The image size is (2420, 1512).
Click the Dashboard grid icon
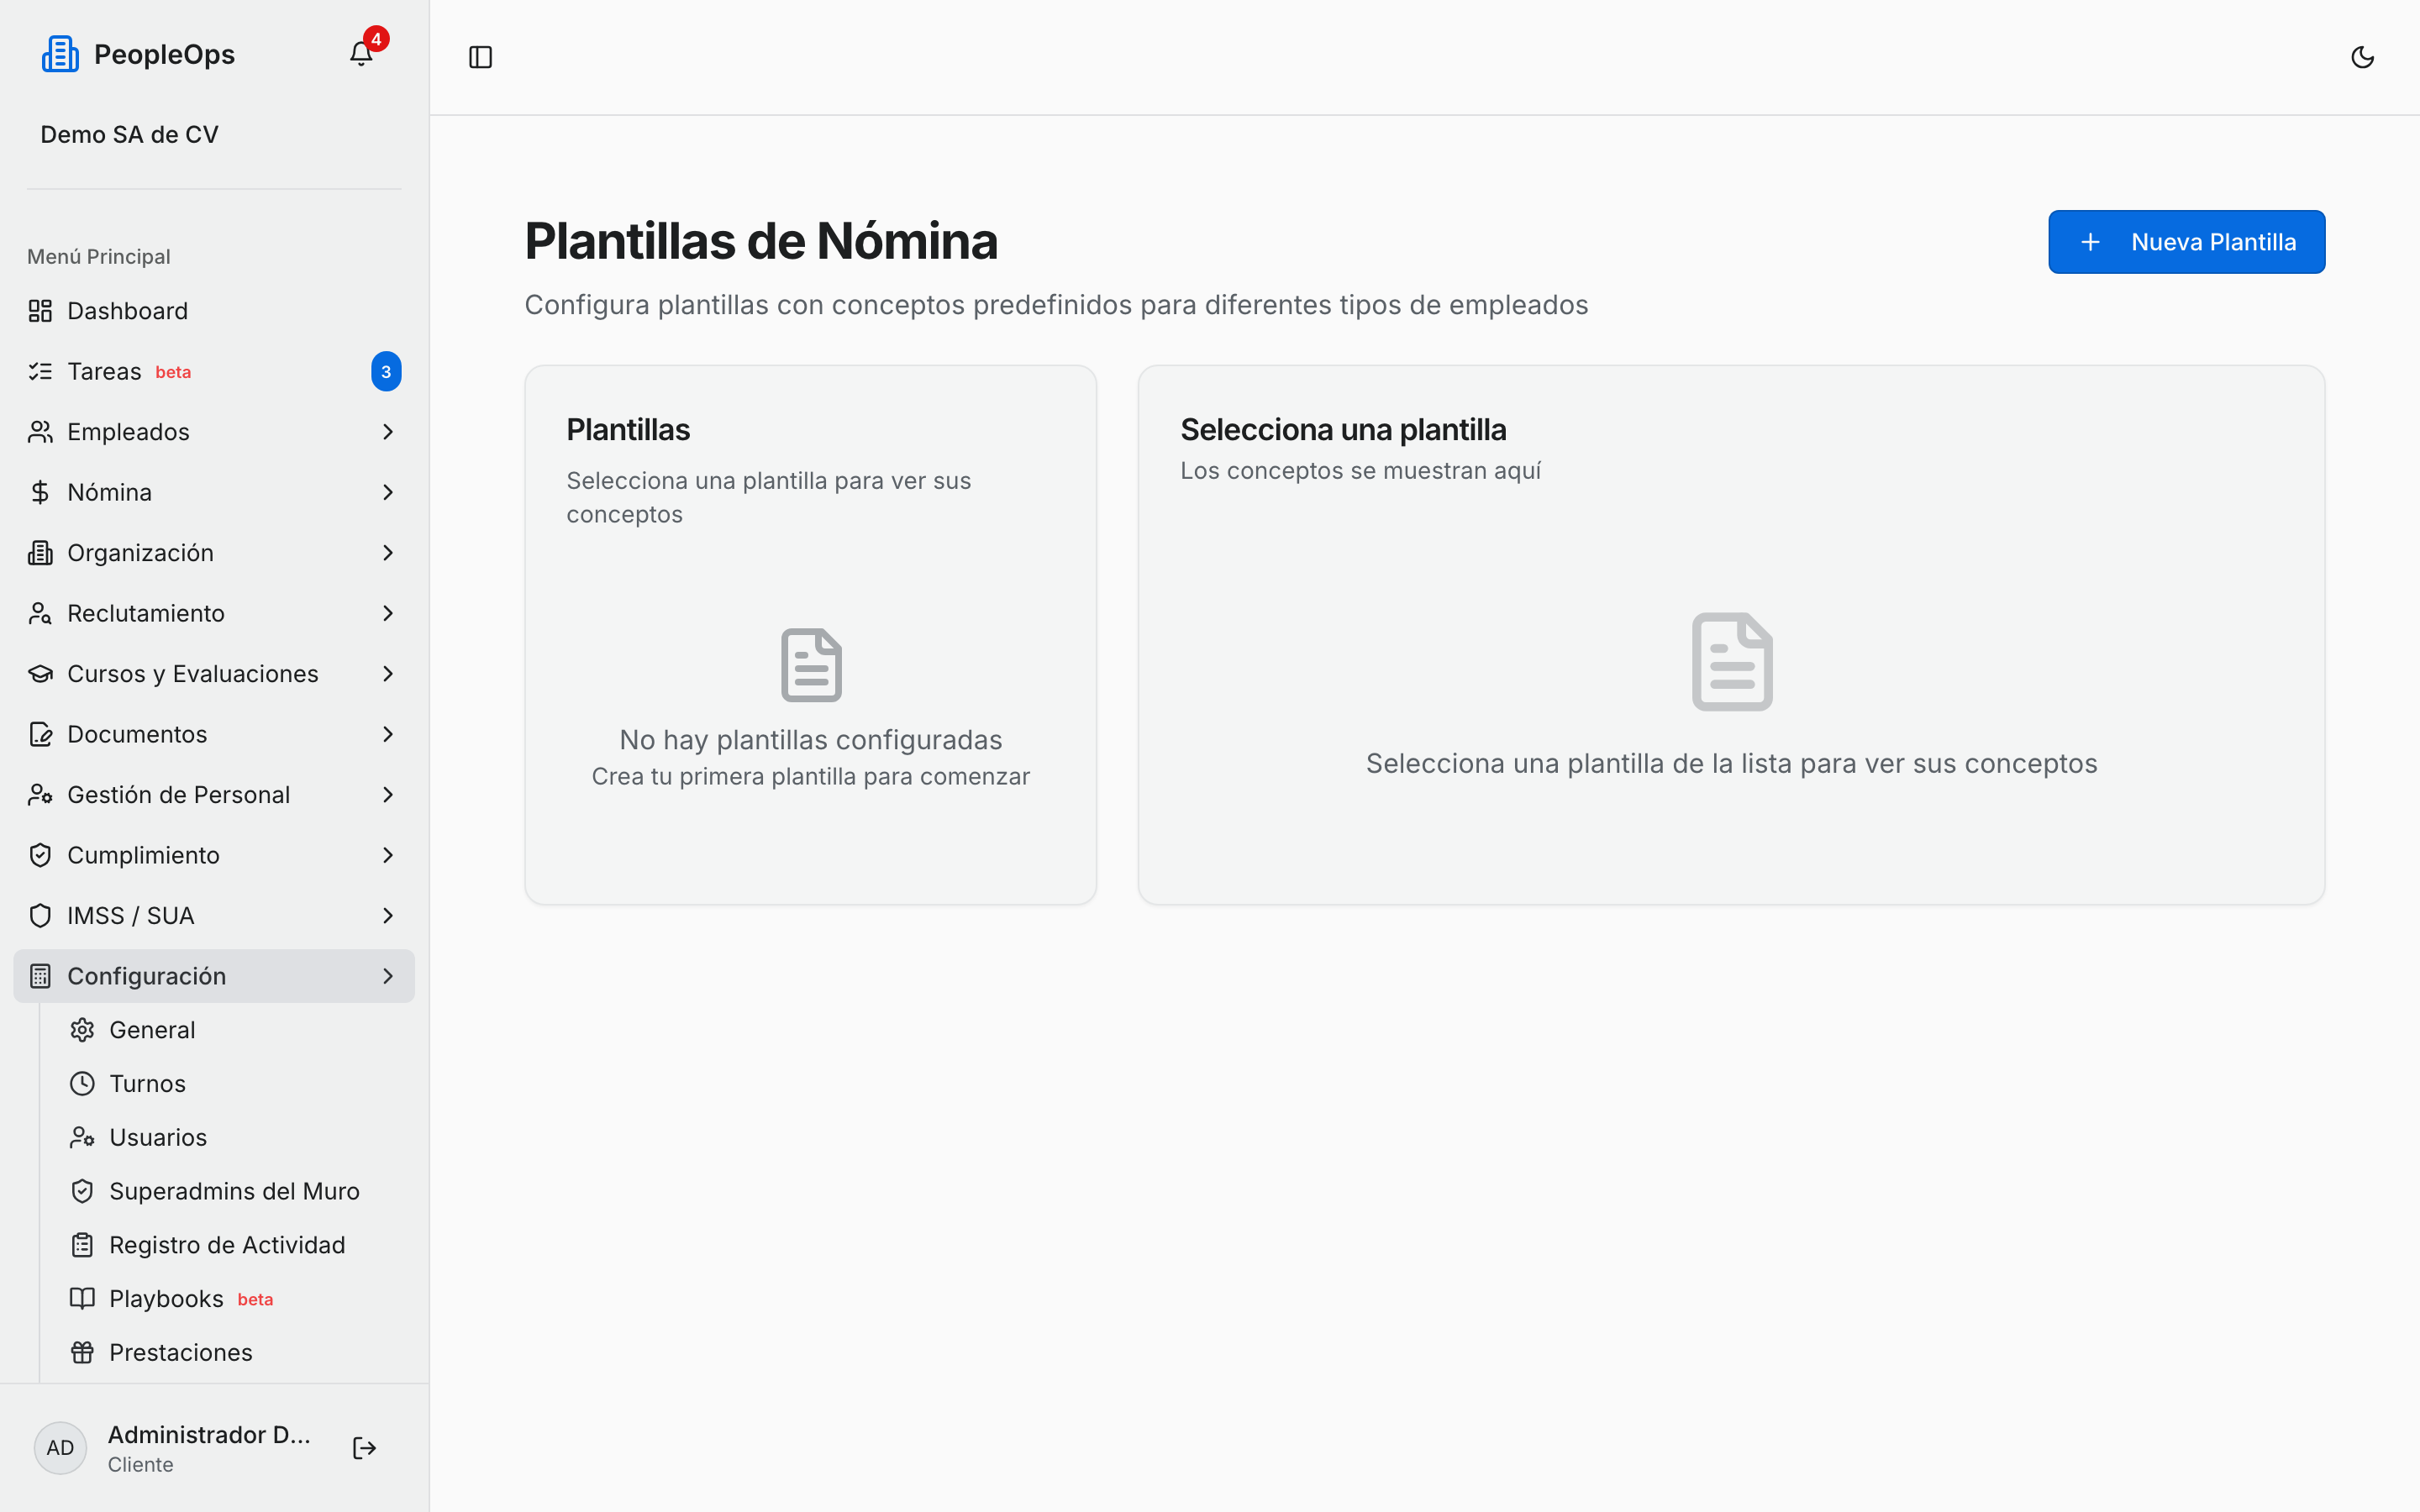coord(40,311)
